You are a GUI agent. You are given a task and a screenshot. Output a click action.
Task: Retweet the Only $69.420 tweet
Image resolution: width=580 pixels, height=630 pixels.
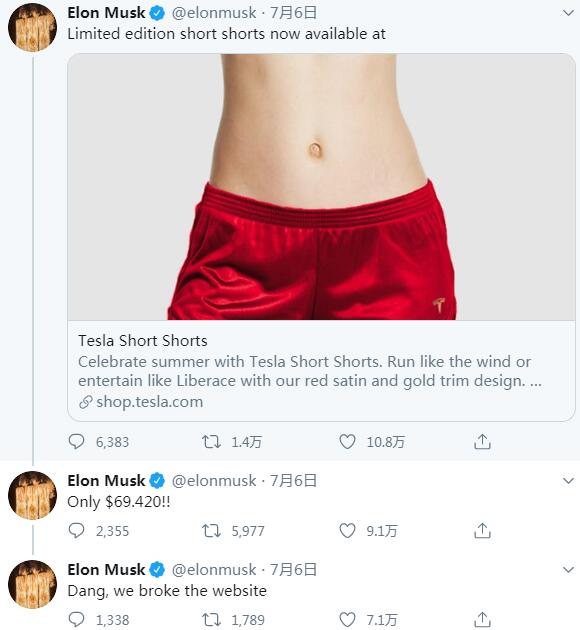[211, 531]
